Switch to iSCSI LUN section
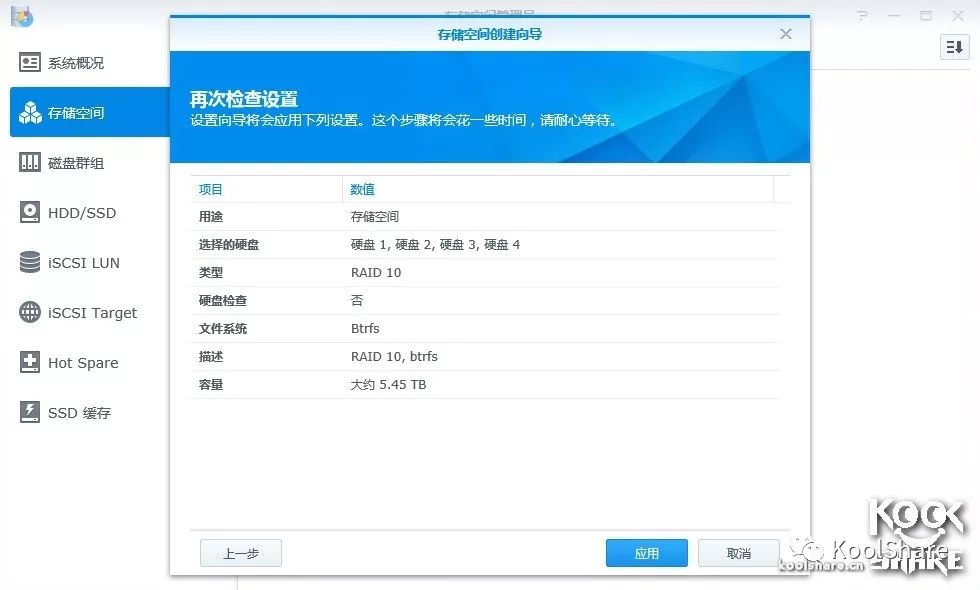 point(89,262)
